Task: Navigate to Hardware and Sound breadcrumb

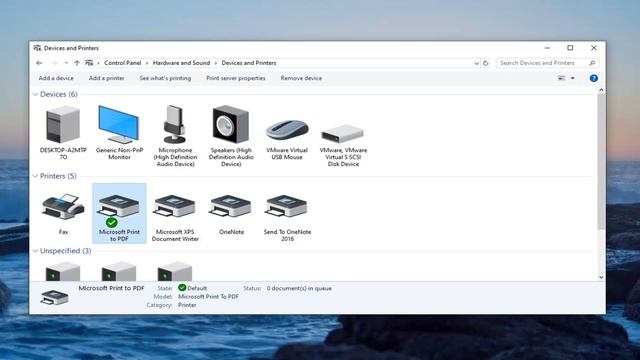Action: tap(181, 63)
